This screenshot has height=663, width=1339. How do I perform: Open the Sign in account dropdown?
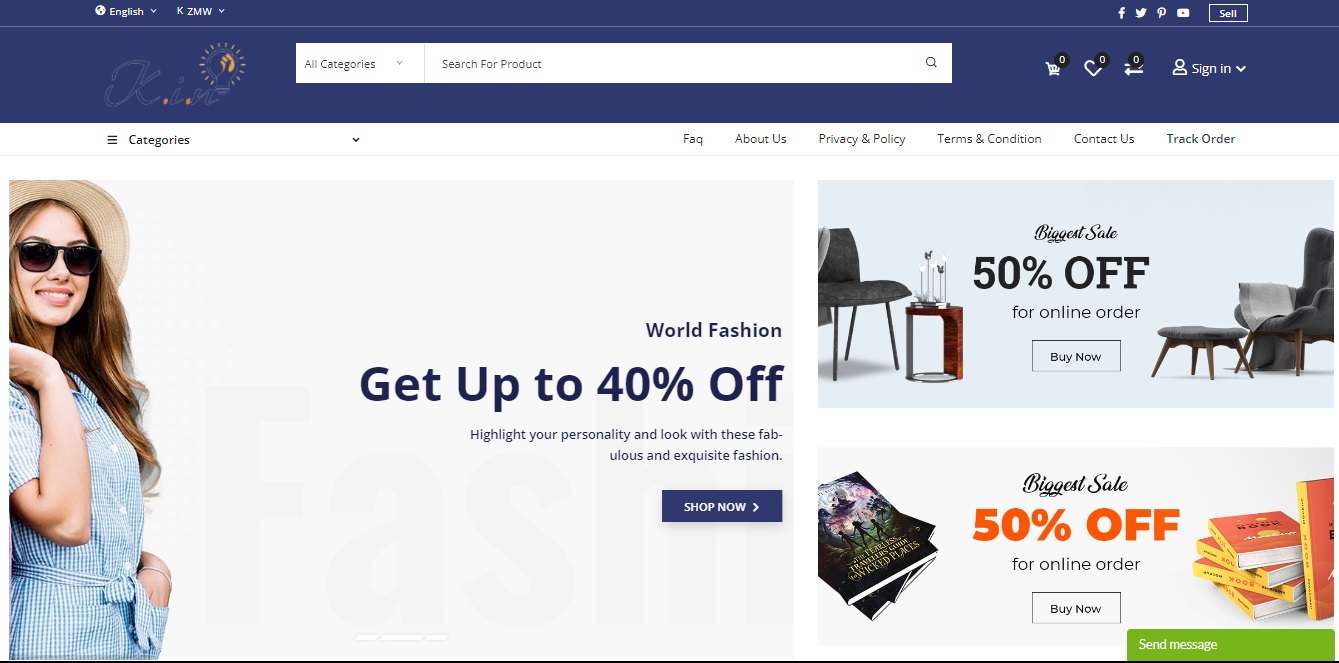click(x=1209, y=68)
